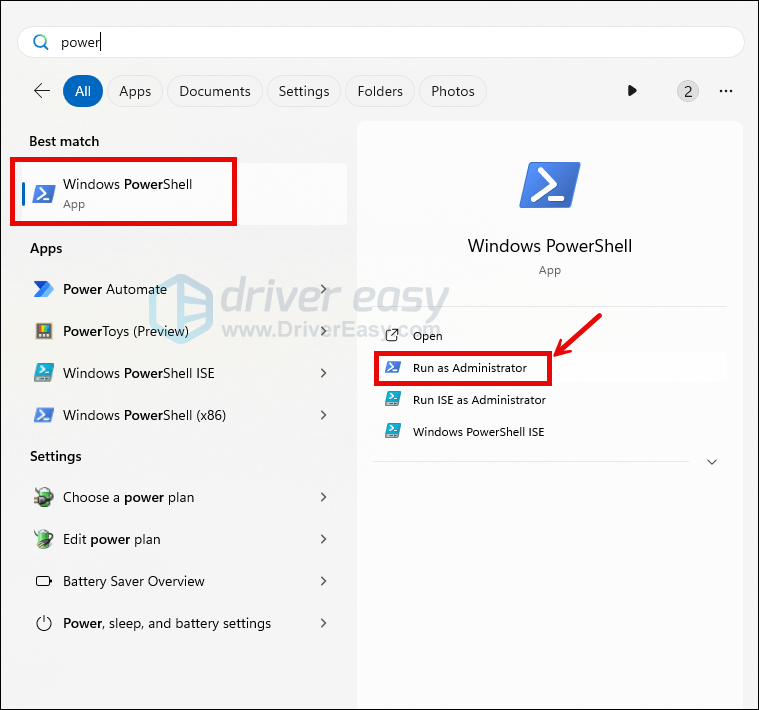This screenshot has height=710, width=759.
Task: Click the PowerToys (Preview) icon
Action: pos(43,331)
